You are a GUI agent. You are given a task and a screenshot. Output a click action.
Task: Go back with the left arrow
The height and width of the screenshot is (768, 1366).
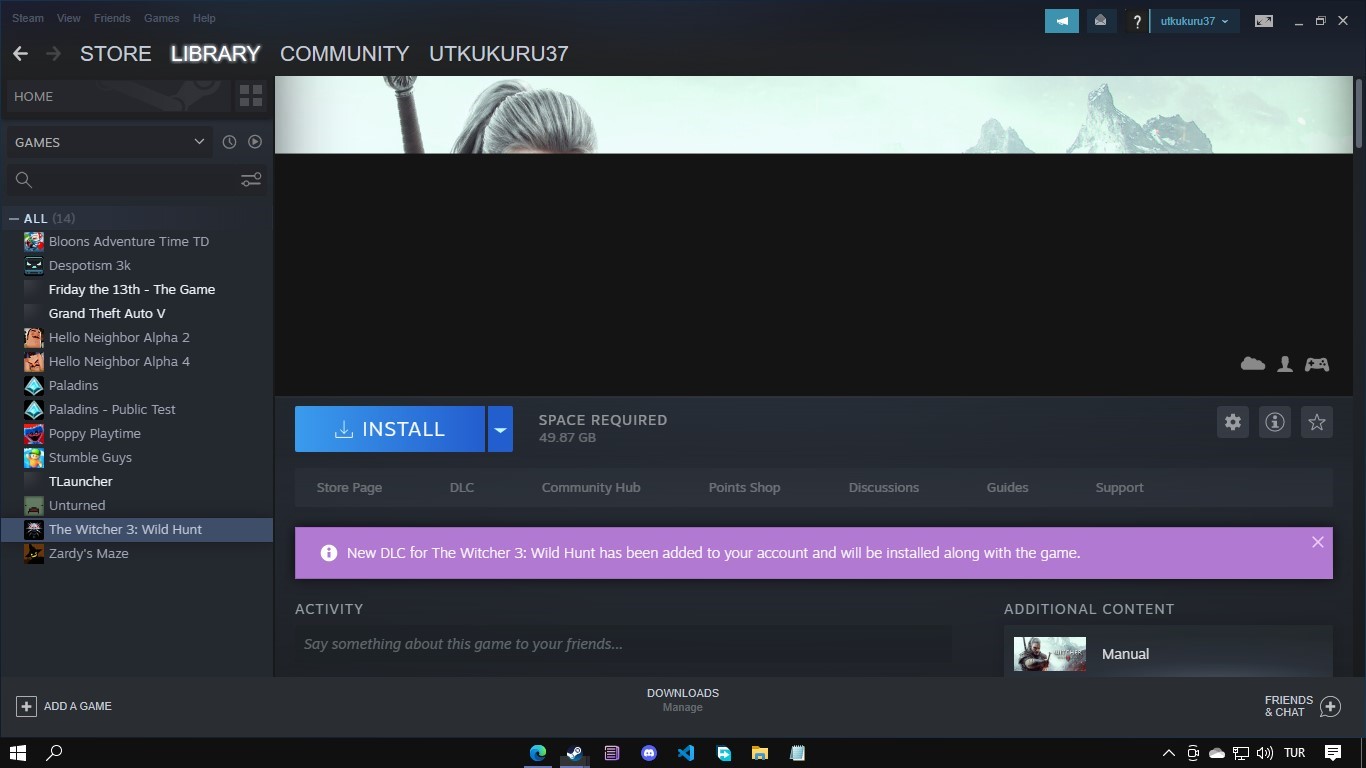[x=20, y=54]
